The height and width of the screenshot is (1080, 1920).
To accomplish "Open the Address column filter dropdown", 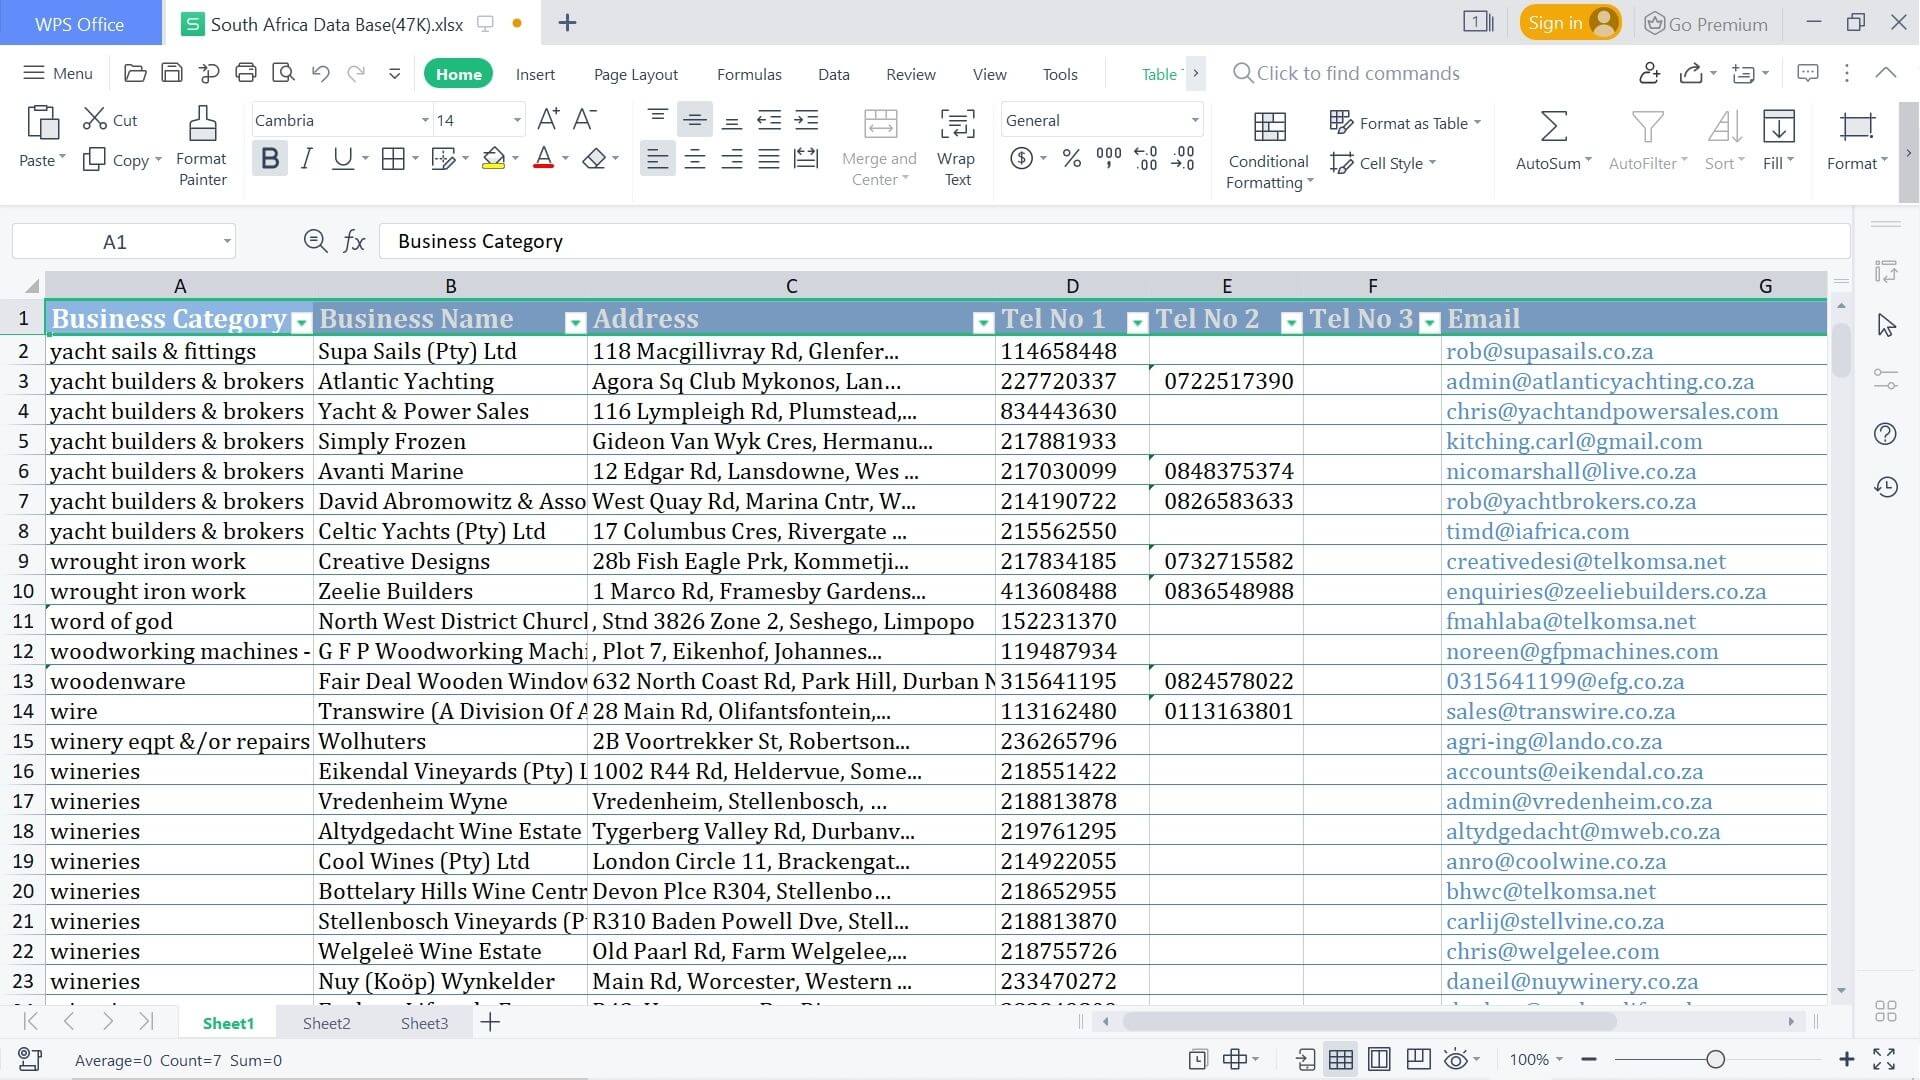I will 983,323.
